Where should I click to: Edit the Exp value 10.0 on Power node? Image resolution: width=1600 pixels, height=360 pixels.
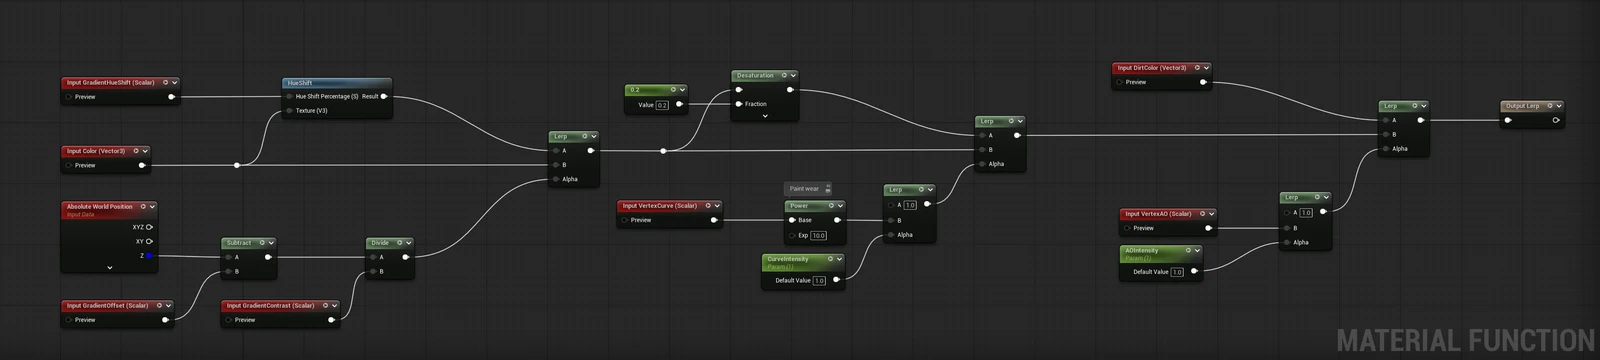[818, 235]
